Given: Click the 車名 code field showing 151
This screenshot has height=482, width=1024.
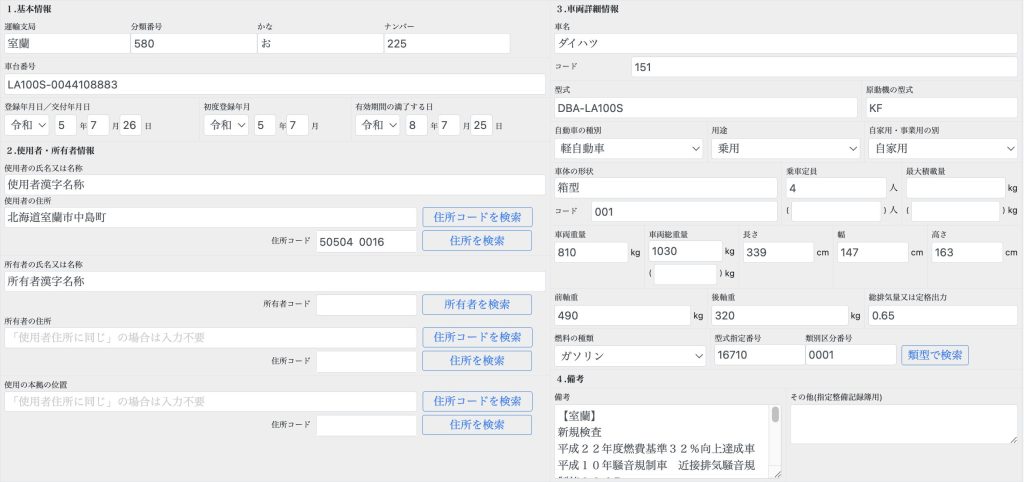Looking at the screenshot, I should click(x=824, y=67).
